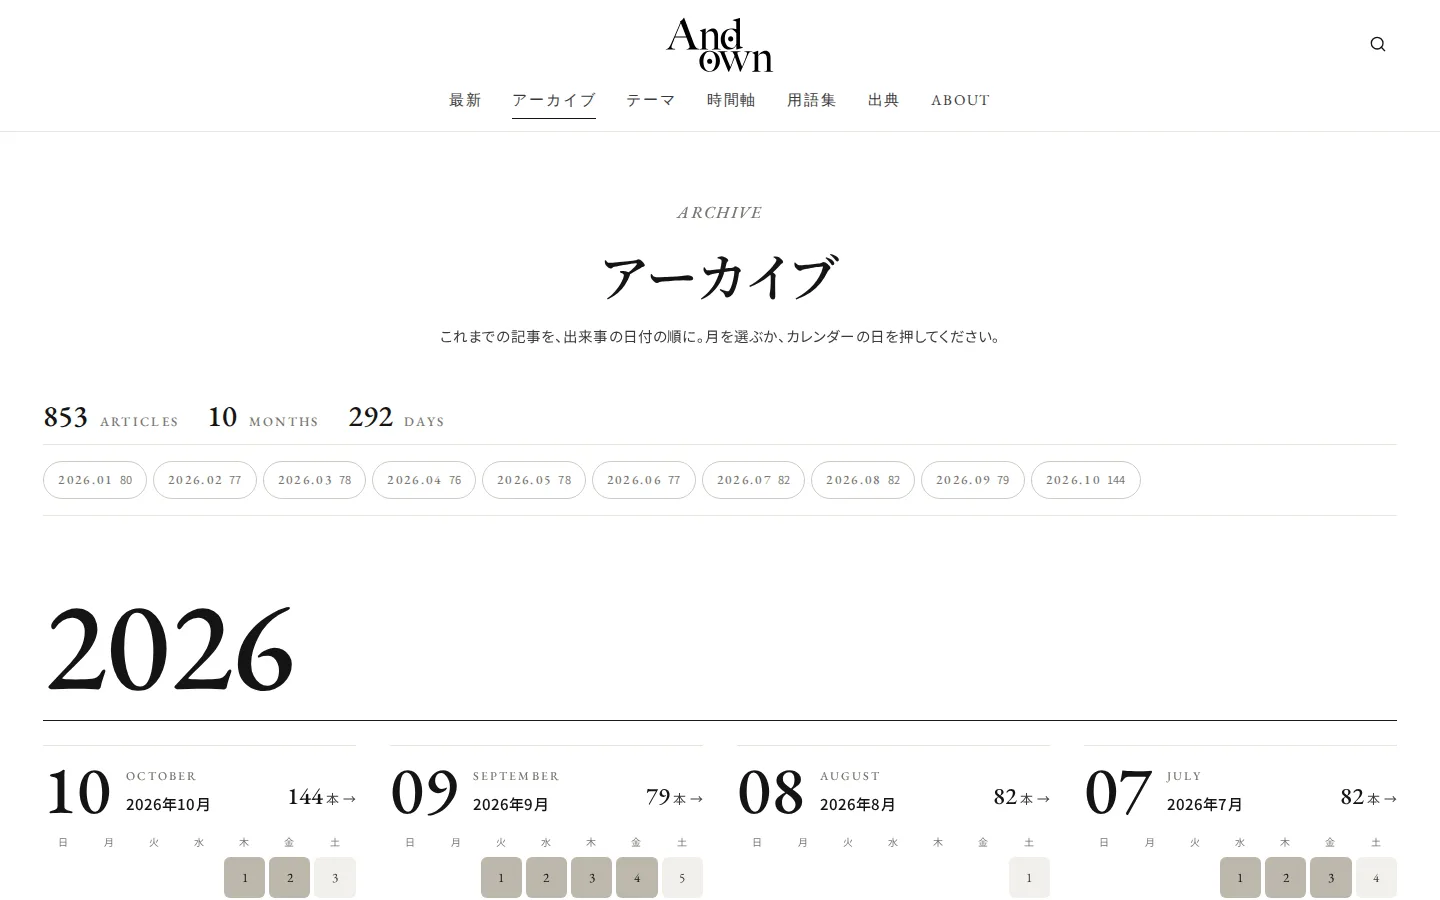Click day 3 in the July calendar
Viewport: 1440px width, 900px height.
click(1331, 878)
